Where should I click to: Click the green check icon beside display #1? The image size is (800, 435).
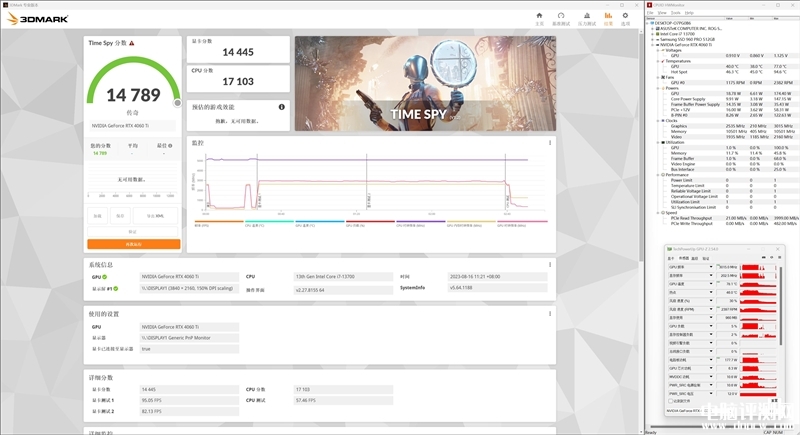pos(116,289)
